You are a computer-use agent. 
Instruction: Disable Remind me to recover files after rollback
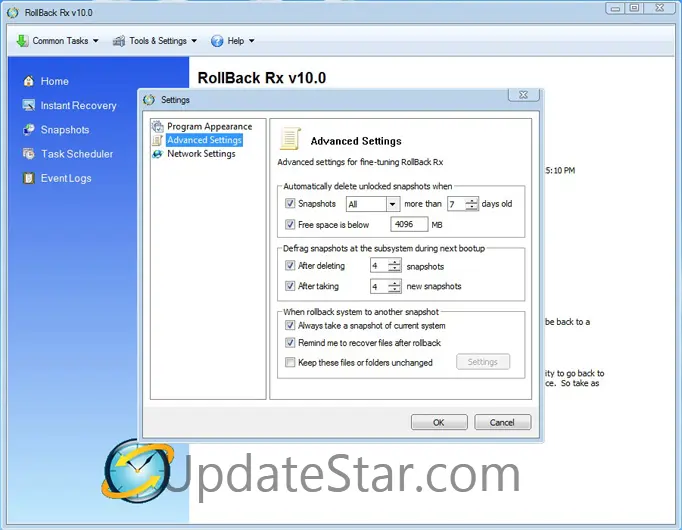(x=290, y=343)
